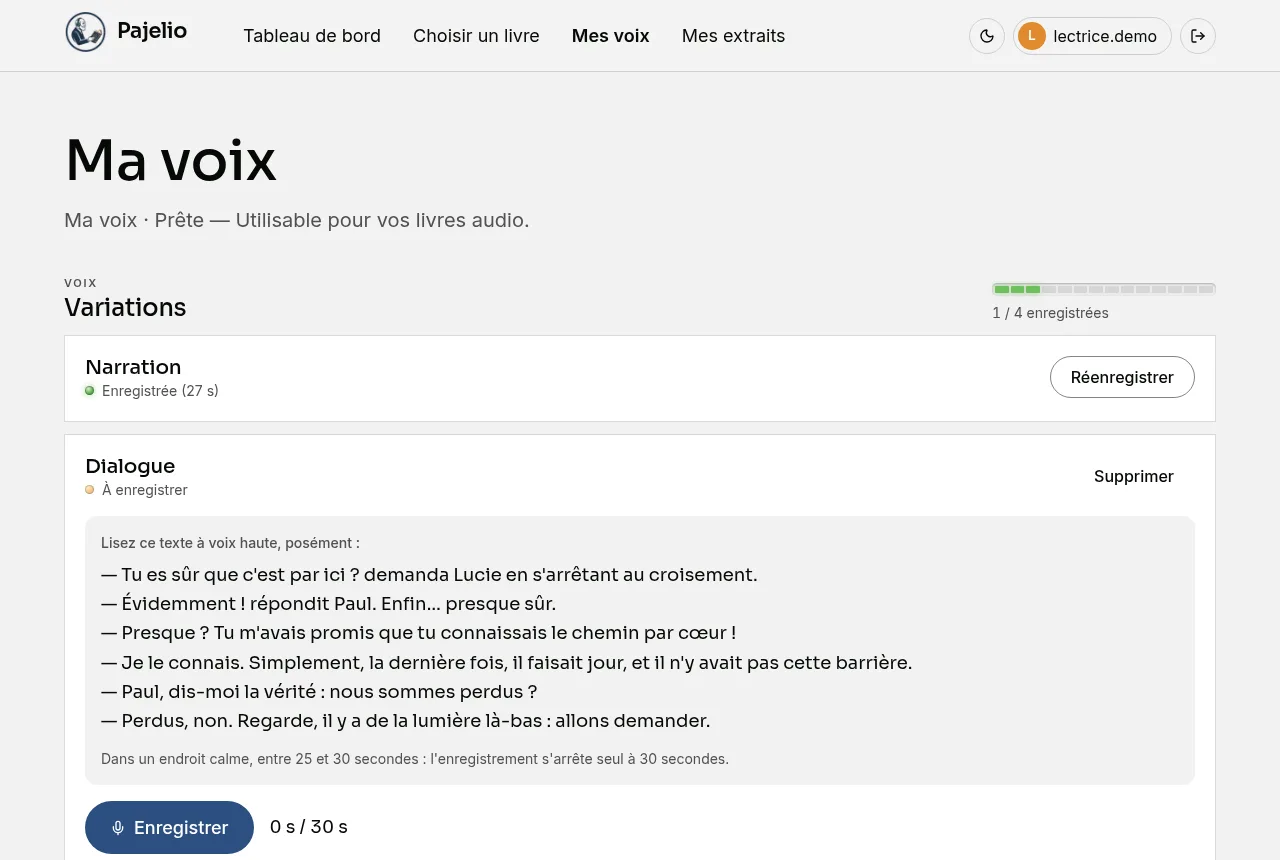Click the Dialogue variation heading
The image size is (1280, 860).
point(130,466)
